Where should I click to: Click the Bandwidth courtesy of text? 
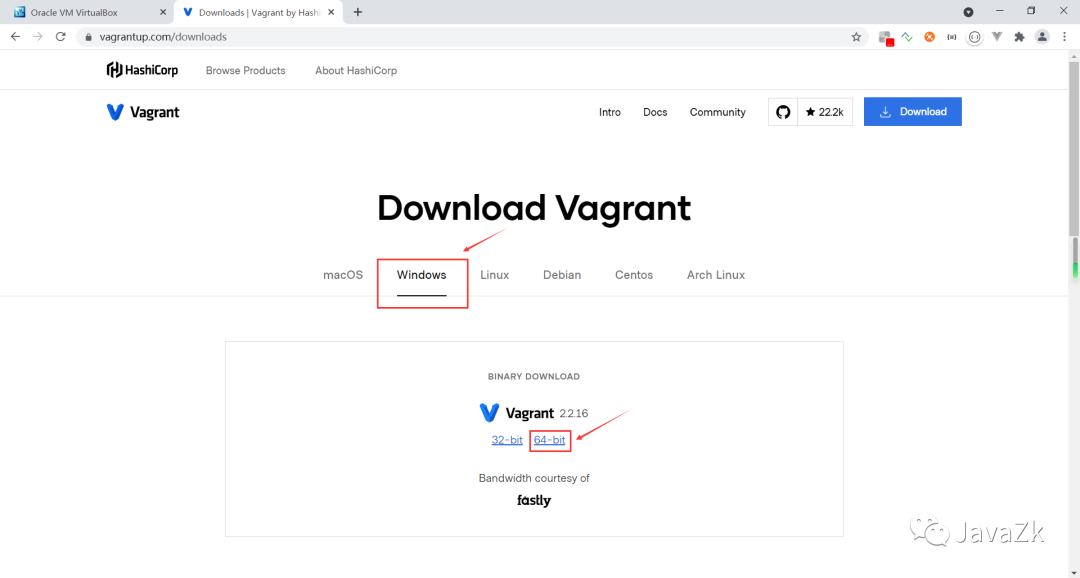coord(534,478)
